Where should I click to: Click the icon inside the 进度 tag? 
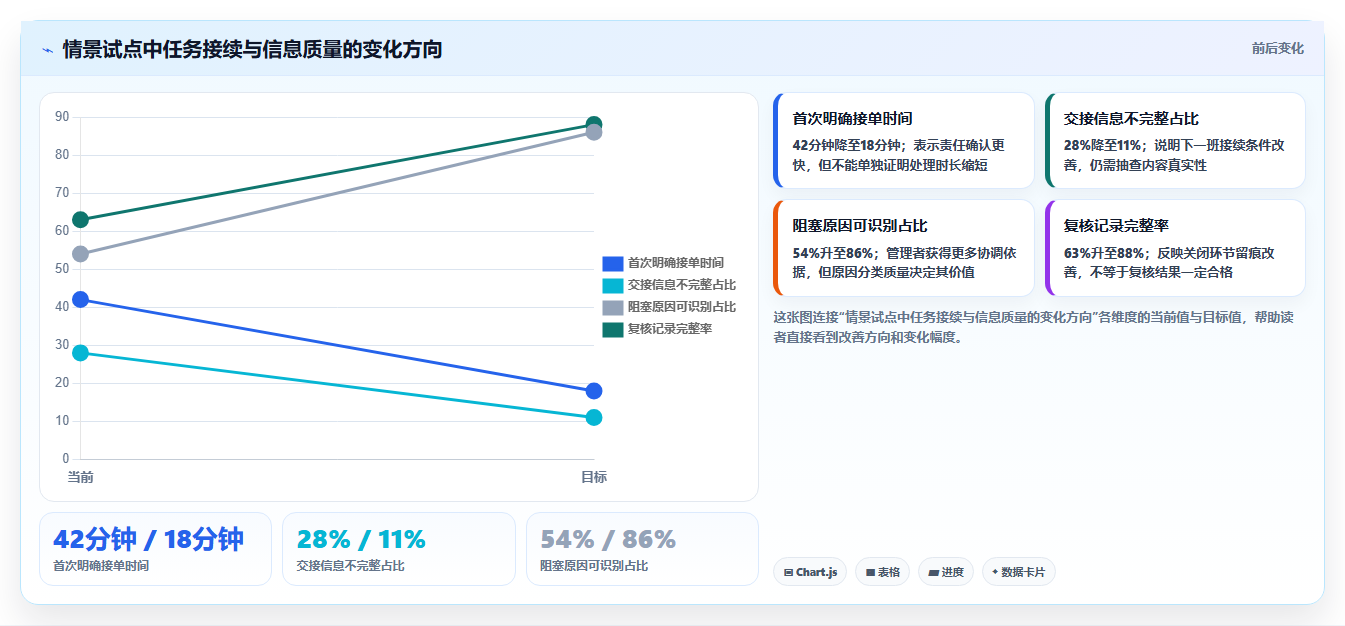pyautogui.click(x=933, y=573)
